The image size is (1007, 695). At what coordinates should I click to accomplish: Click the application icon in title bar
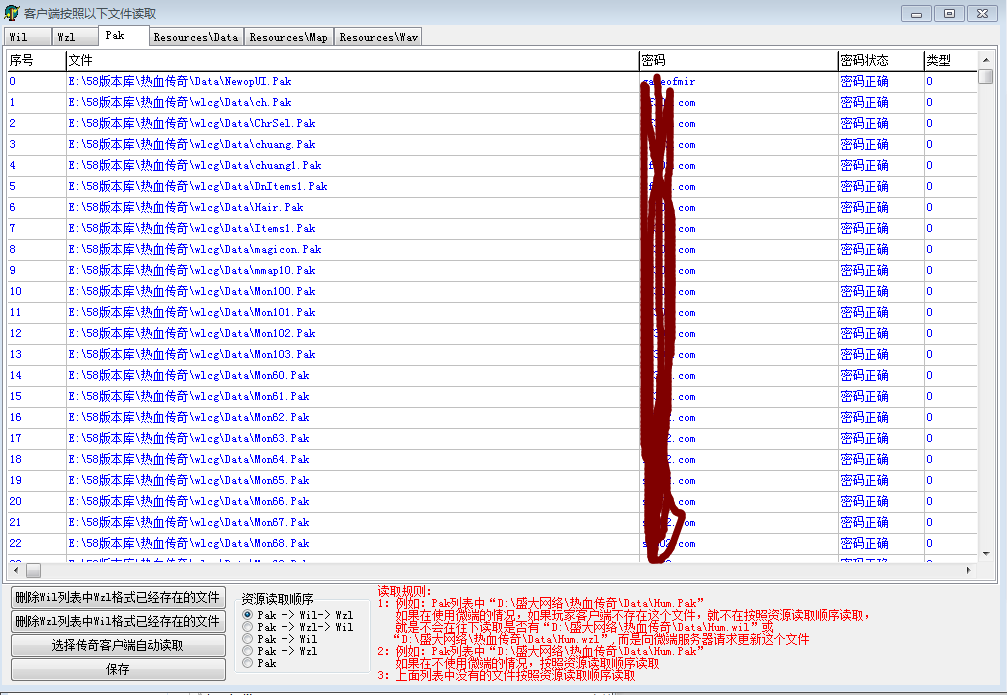pyautogui.click(x=12, y=13)
